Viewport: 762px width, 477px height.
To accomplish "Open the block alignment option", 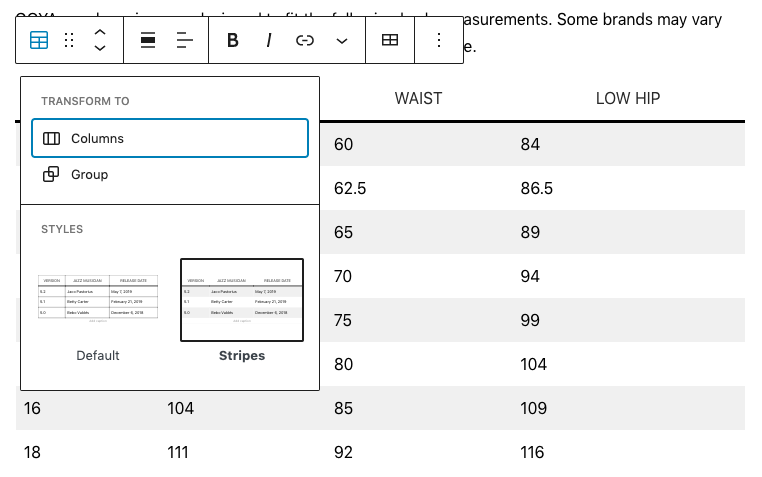I will [x=148, y=40].
